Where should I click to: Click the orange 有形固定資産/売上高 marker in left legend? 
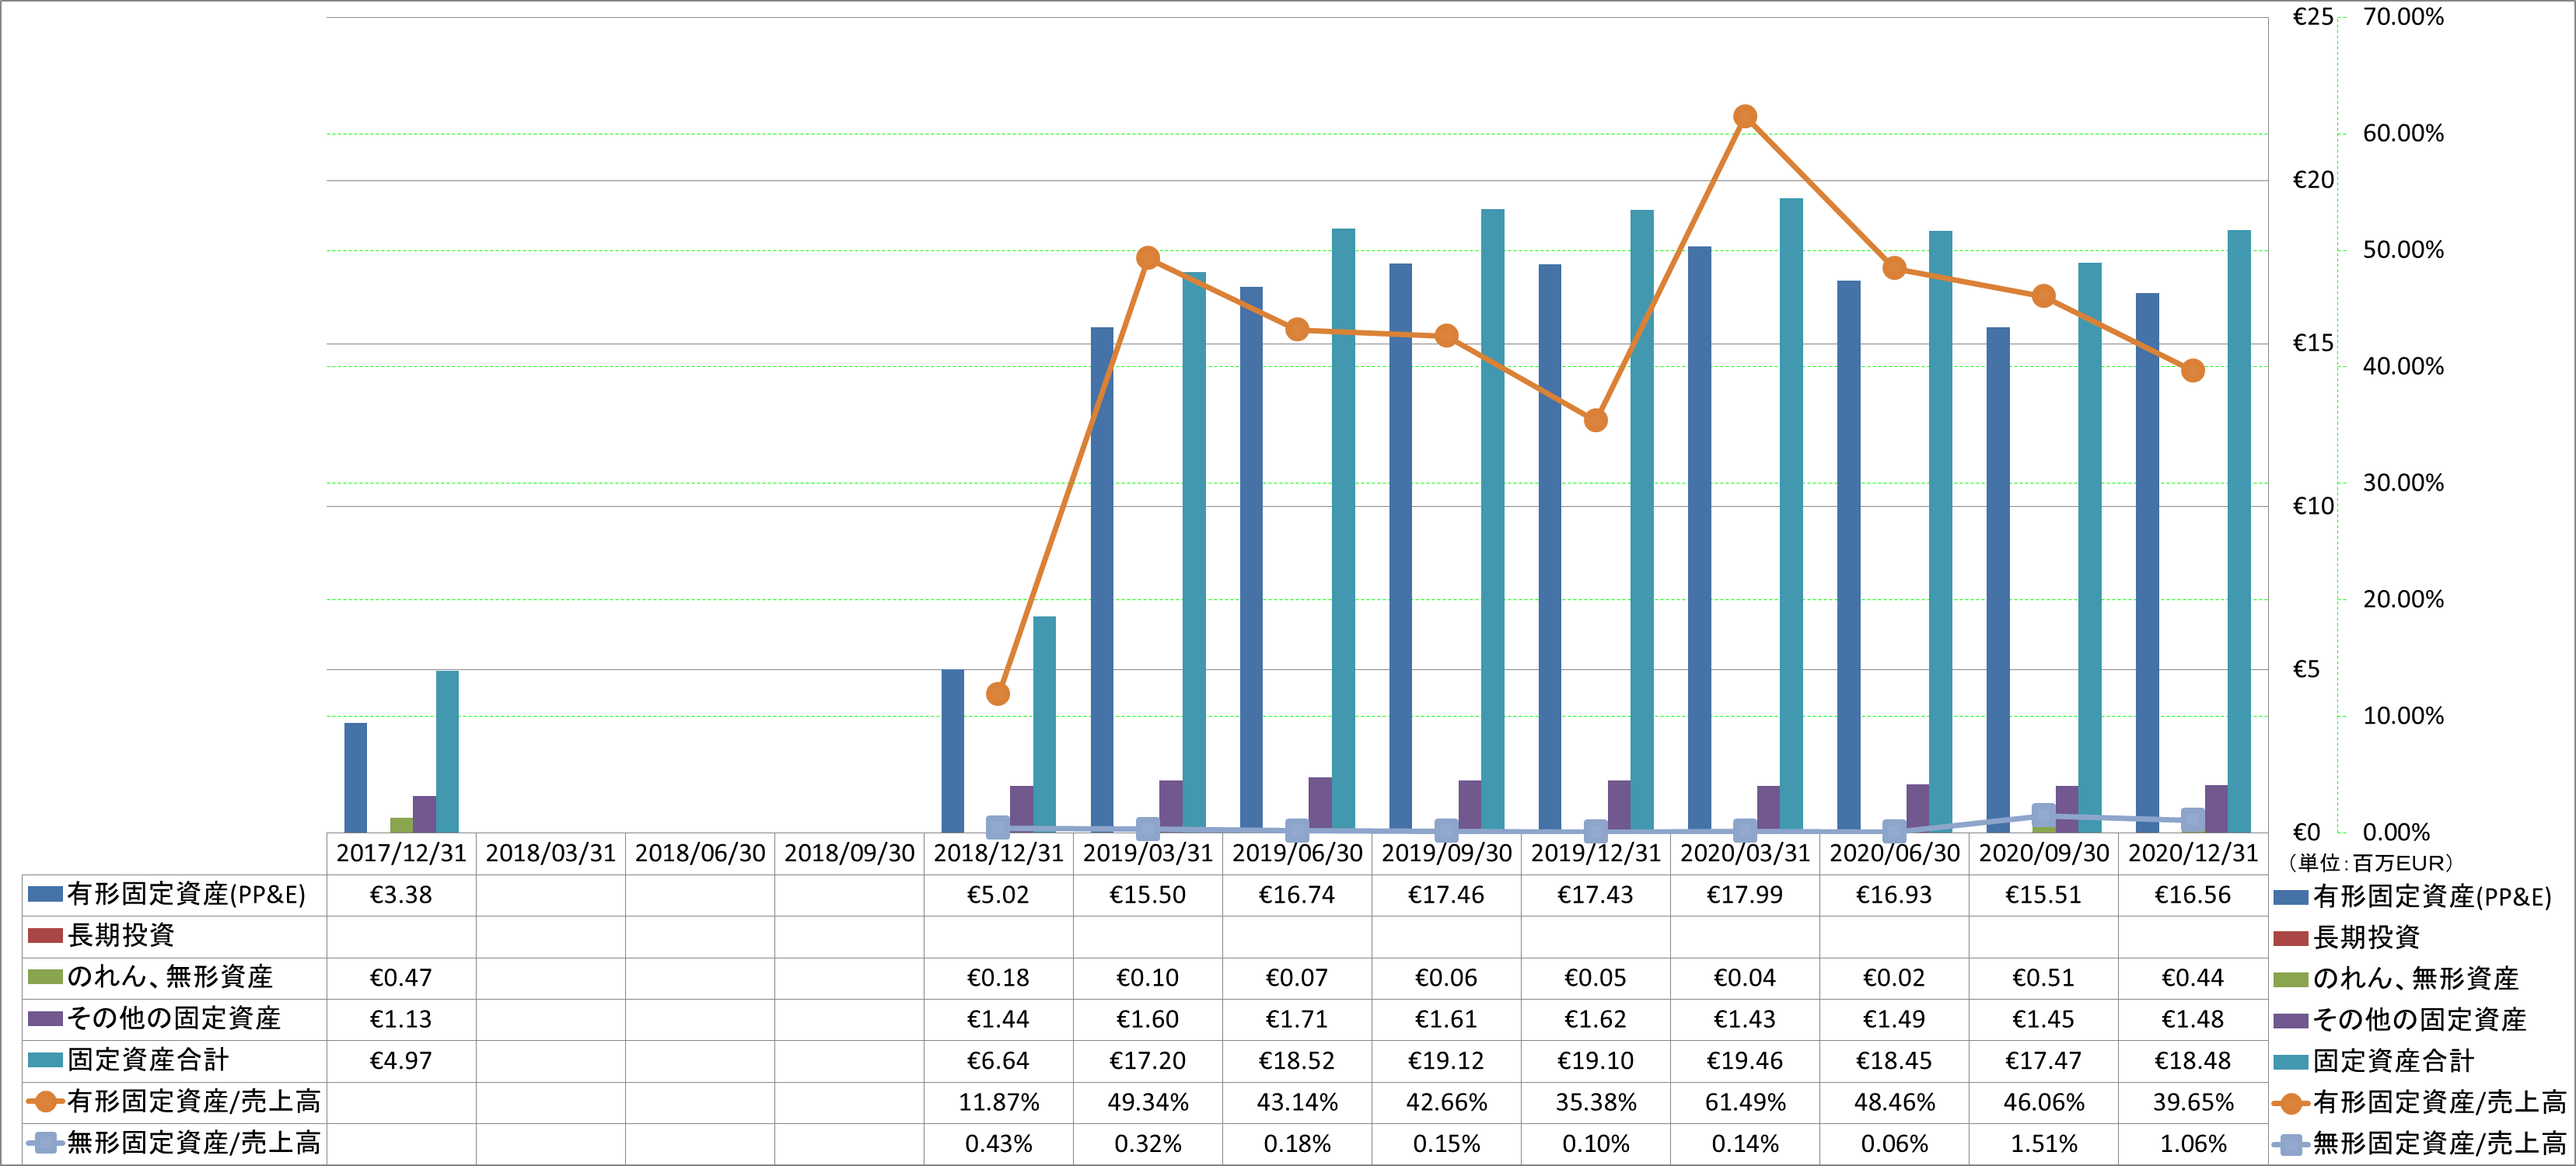[45, 1102]
